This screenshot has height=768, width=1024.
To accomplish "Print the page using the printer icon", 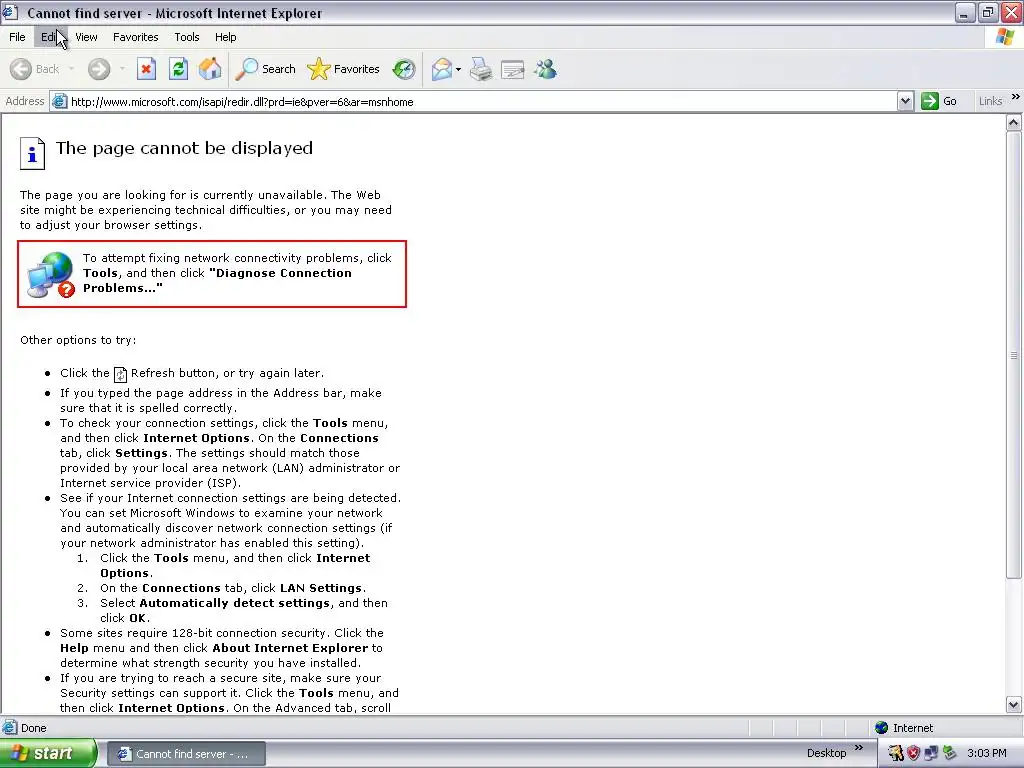I will coord(481,69).
